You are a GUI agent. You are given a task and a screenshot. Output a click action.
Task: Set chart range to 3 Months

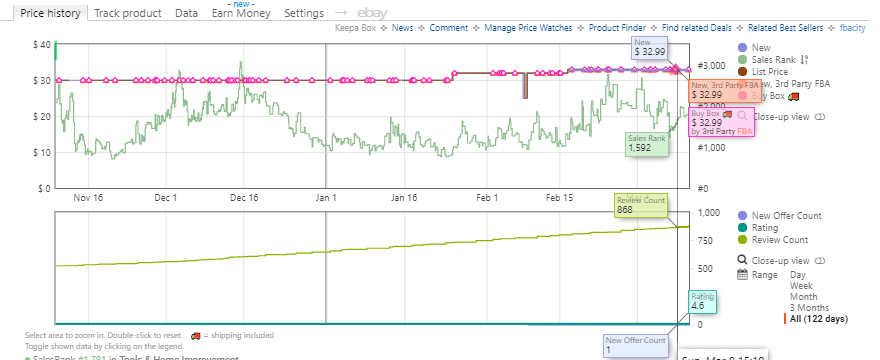[809, 307]
